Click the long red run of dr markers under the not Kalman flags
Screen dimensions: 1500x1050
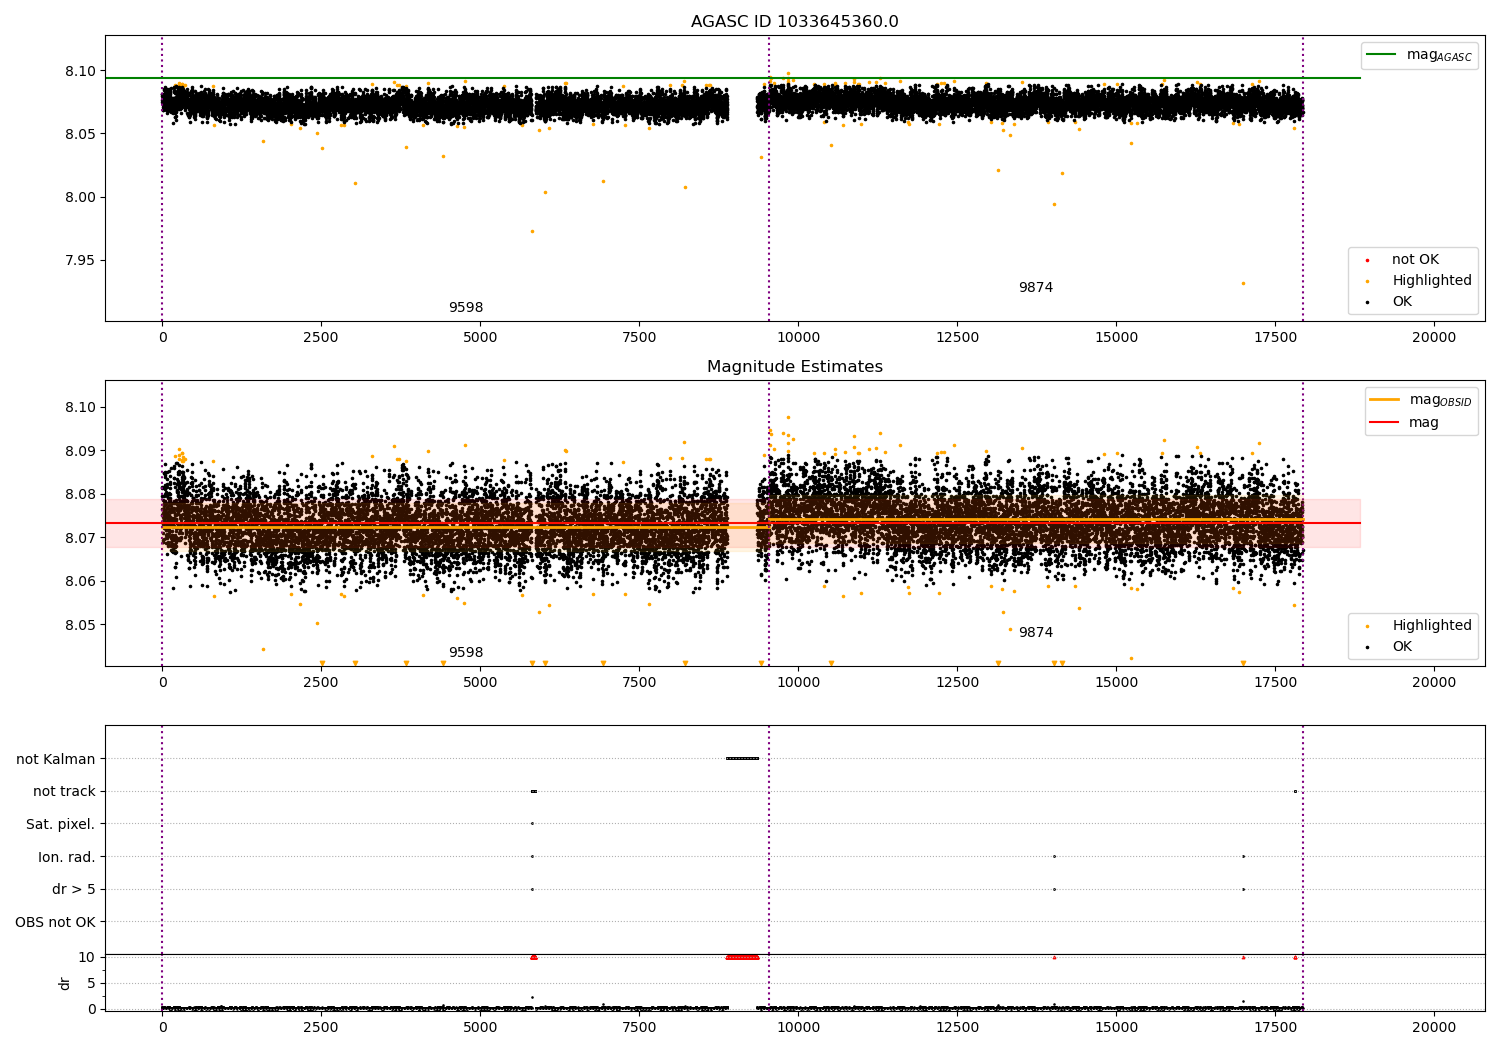(743, 957)
